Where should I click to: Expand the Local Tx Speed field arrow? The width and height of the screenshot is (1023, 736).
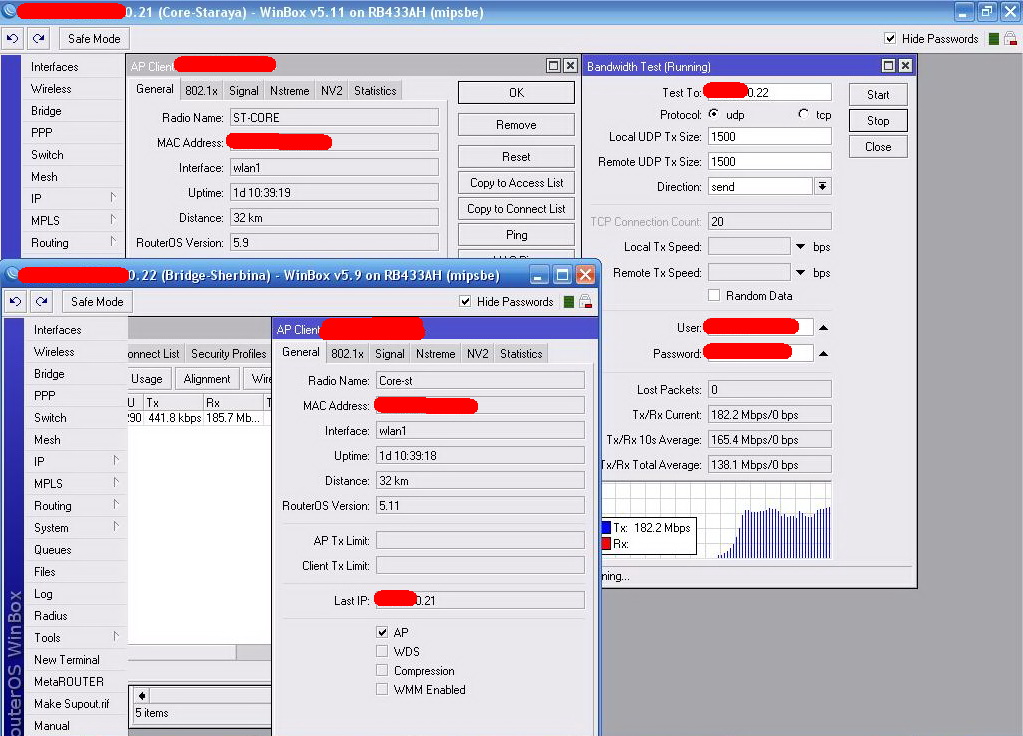[801, 247]
